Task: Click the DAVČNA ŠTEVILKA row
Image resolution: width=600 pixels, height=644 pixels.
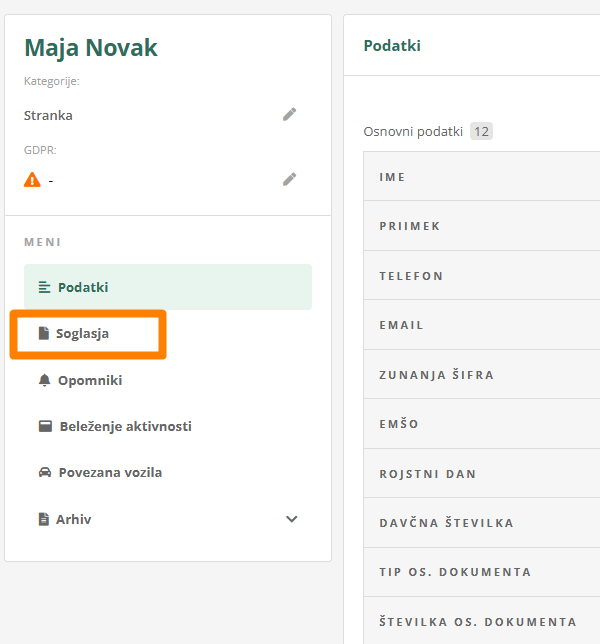Action: [480, 523]
